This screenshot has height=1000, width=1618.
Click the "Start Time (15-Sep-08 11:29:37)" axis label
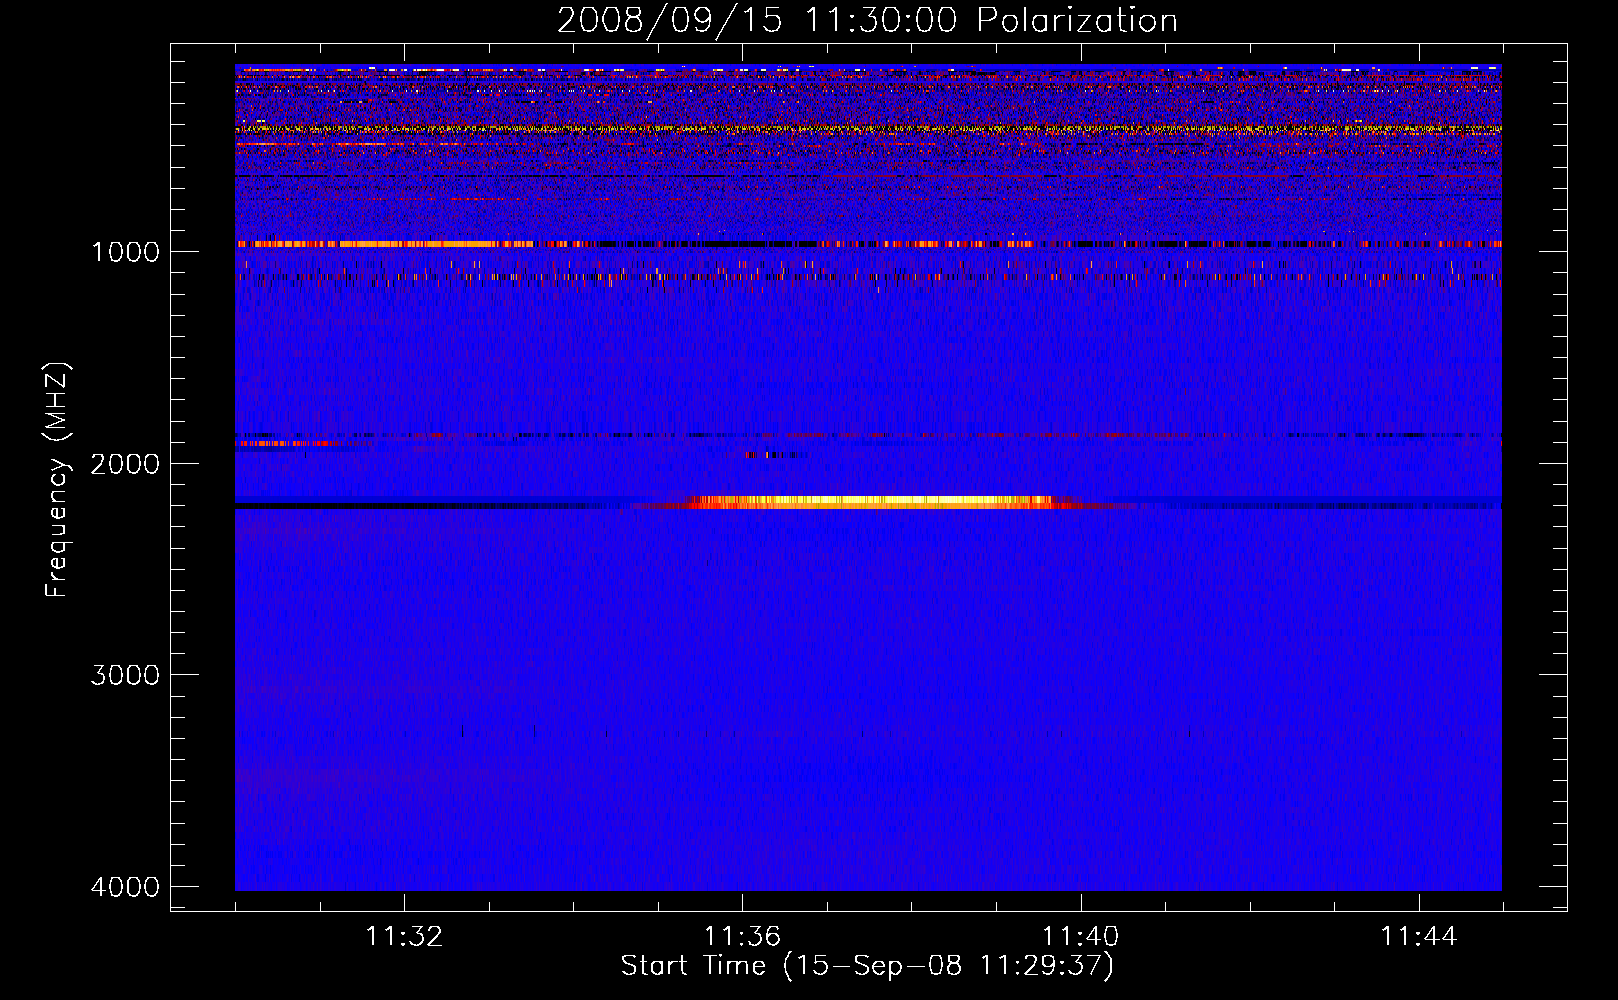click(x=867, y=966)
